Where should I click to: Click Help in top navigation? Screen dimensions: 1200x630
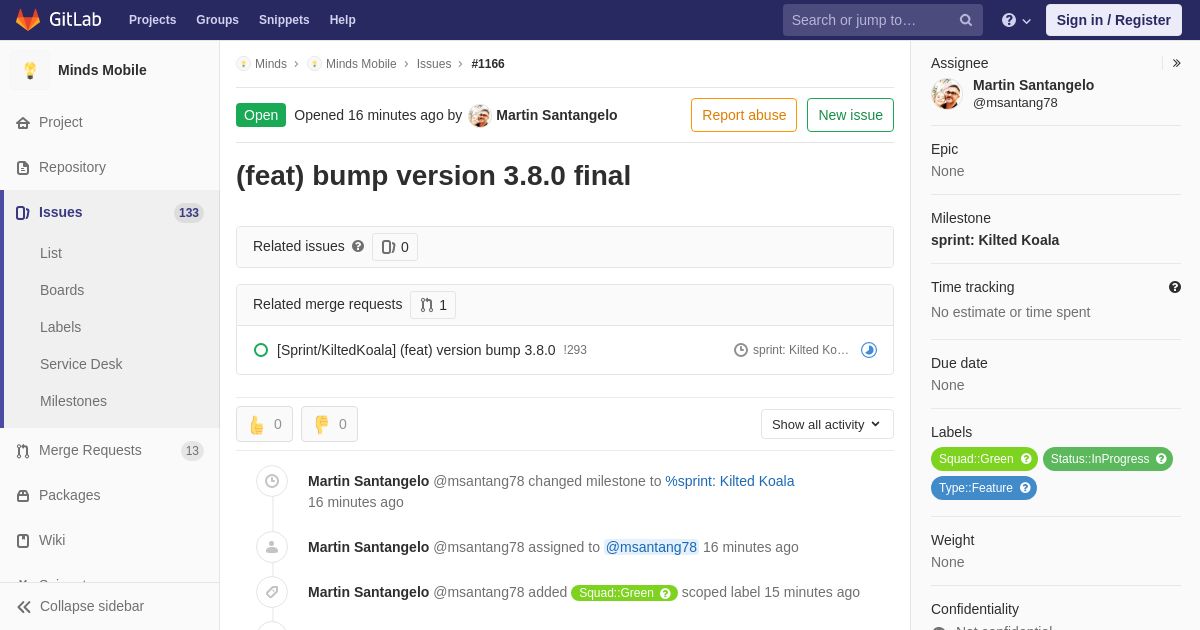pyautogui.click(x=343, y=20)
